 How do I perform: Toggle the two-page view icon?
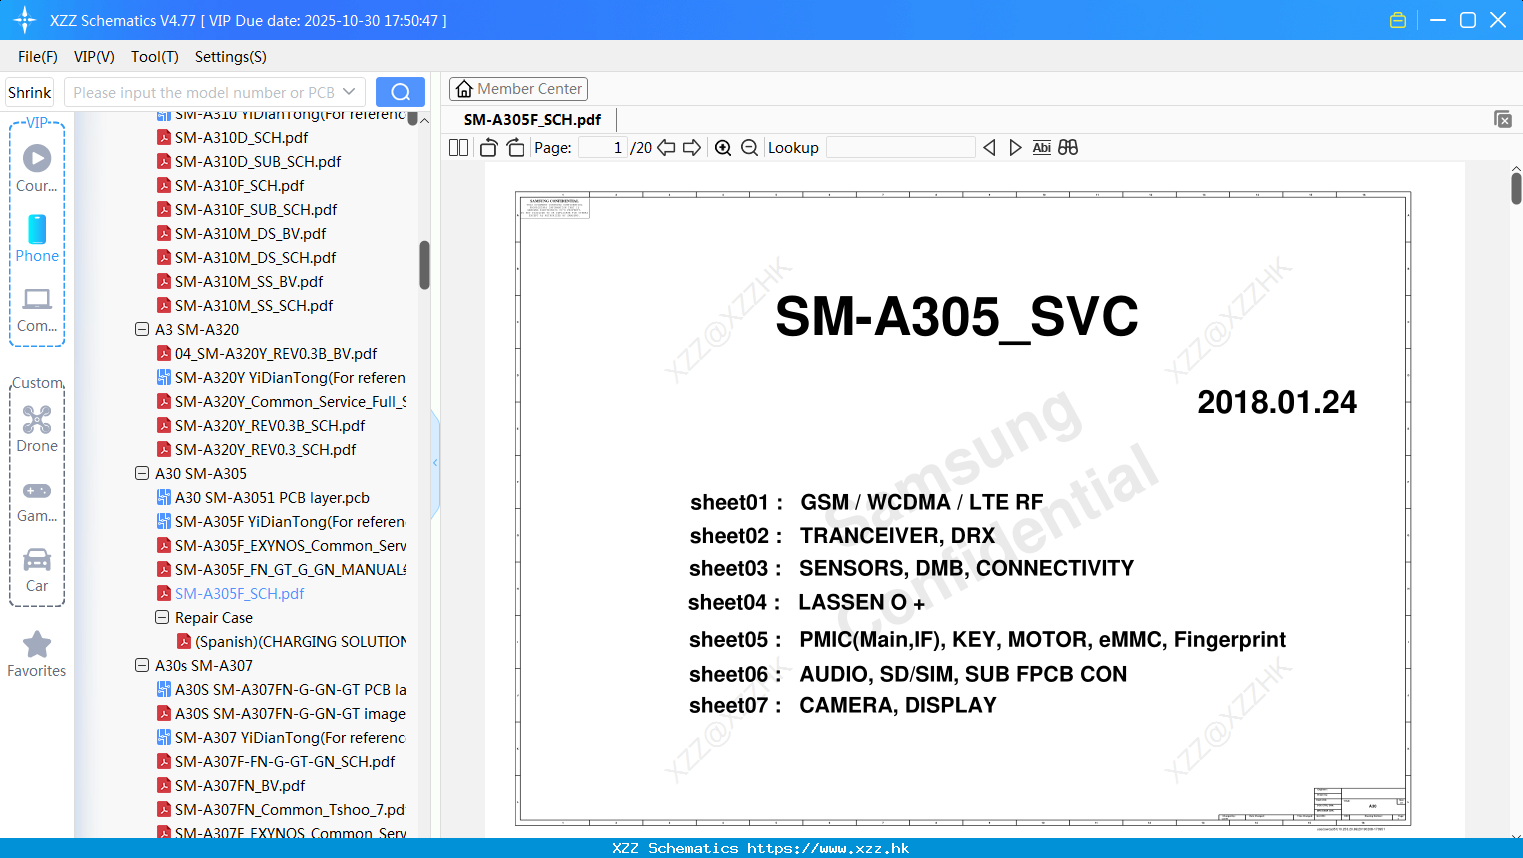point(459,148)
